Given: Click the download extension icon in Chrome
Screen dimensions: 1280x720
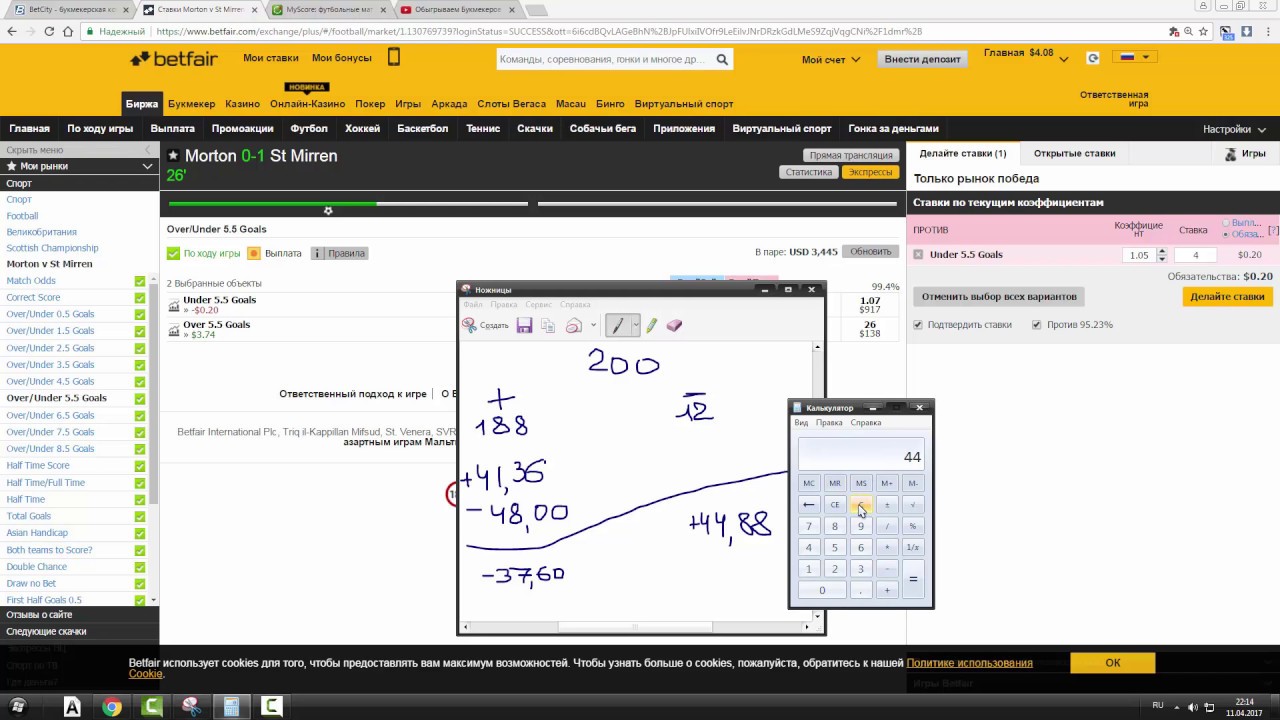Looking at the screenshot, I should 1247,32.
